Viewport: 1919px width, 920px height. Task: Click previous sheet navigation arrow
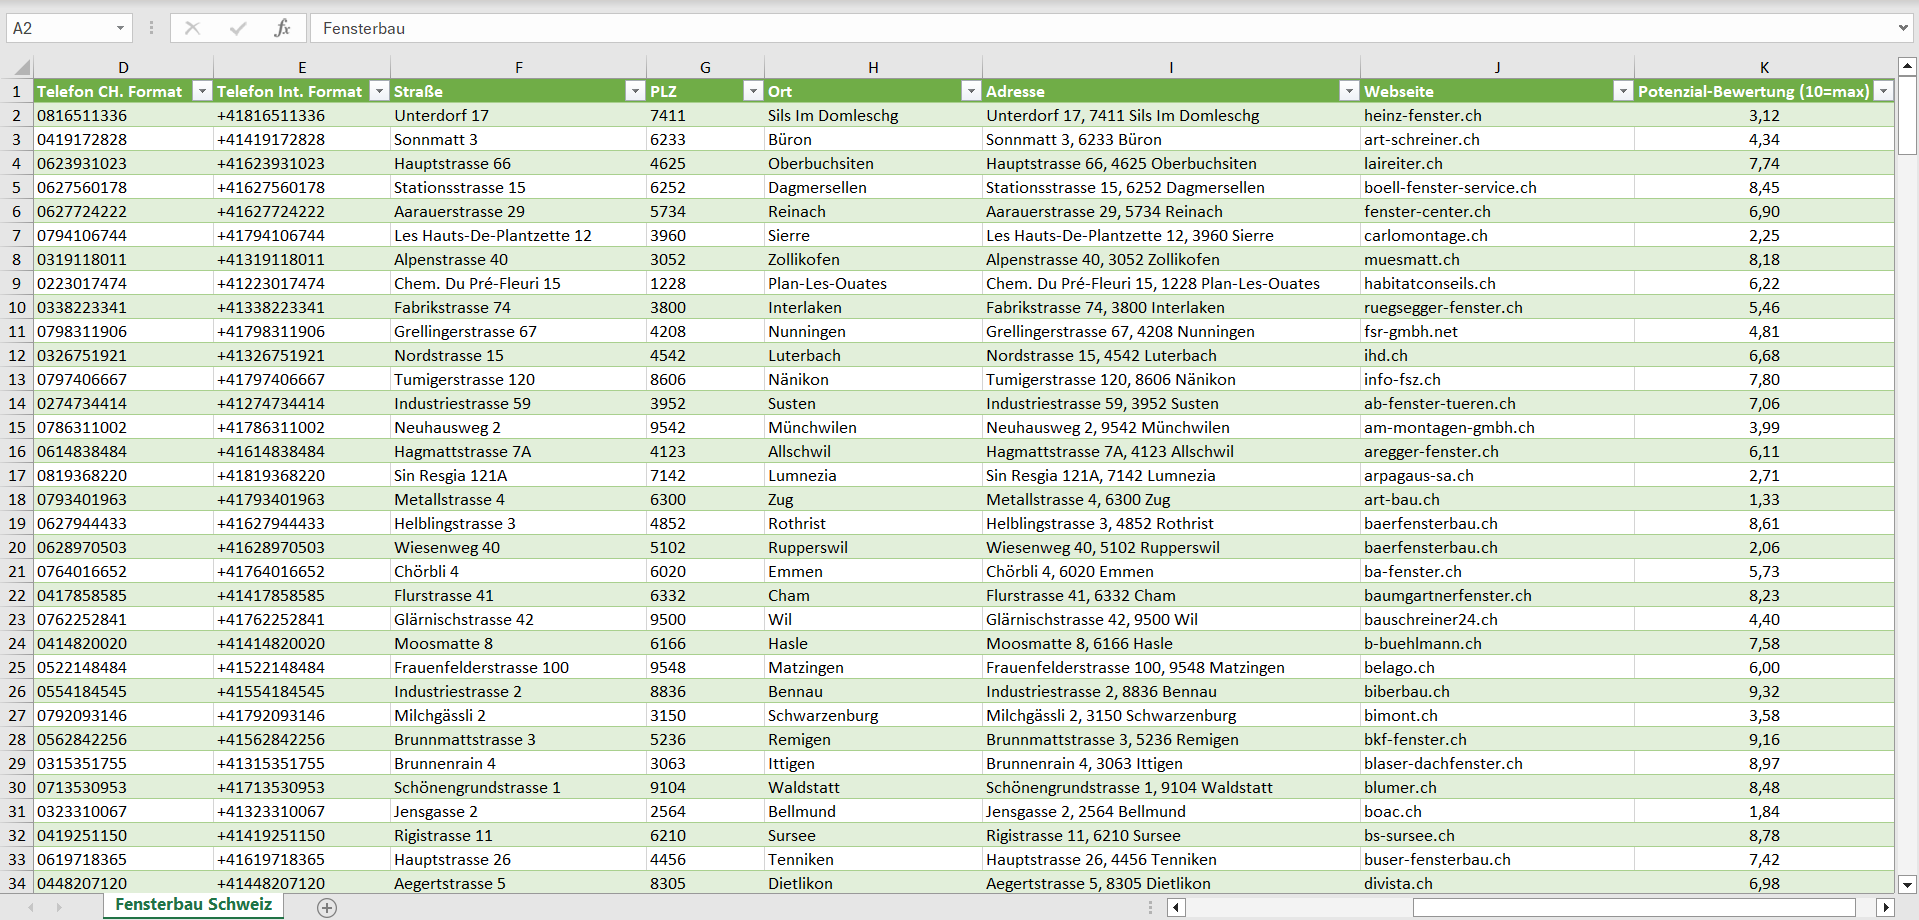click(31, 907)
